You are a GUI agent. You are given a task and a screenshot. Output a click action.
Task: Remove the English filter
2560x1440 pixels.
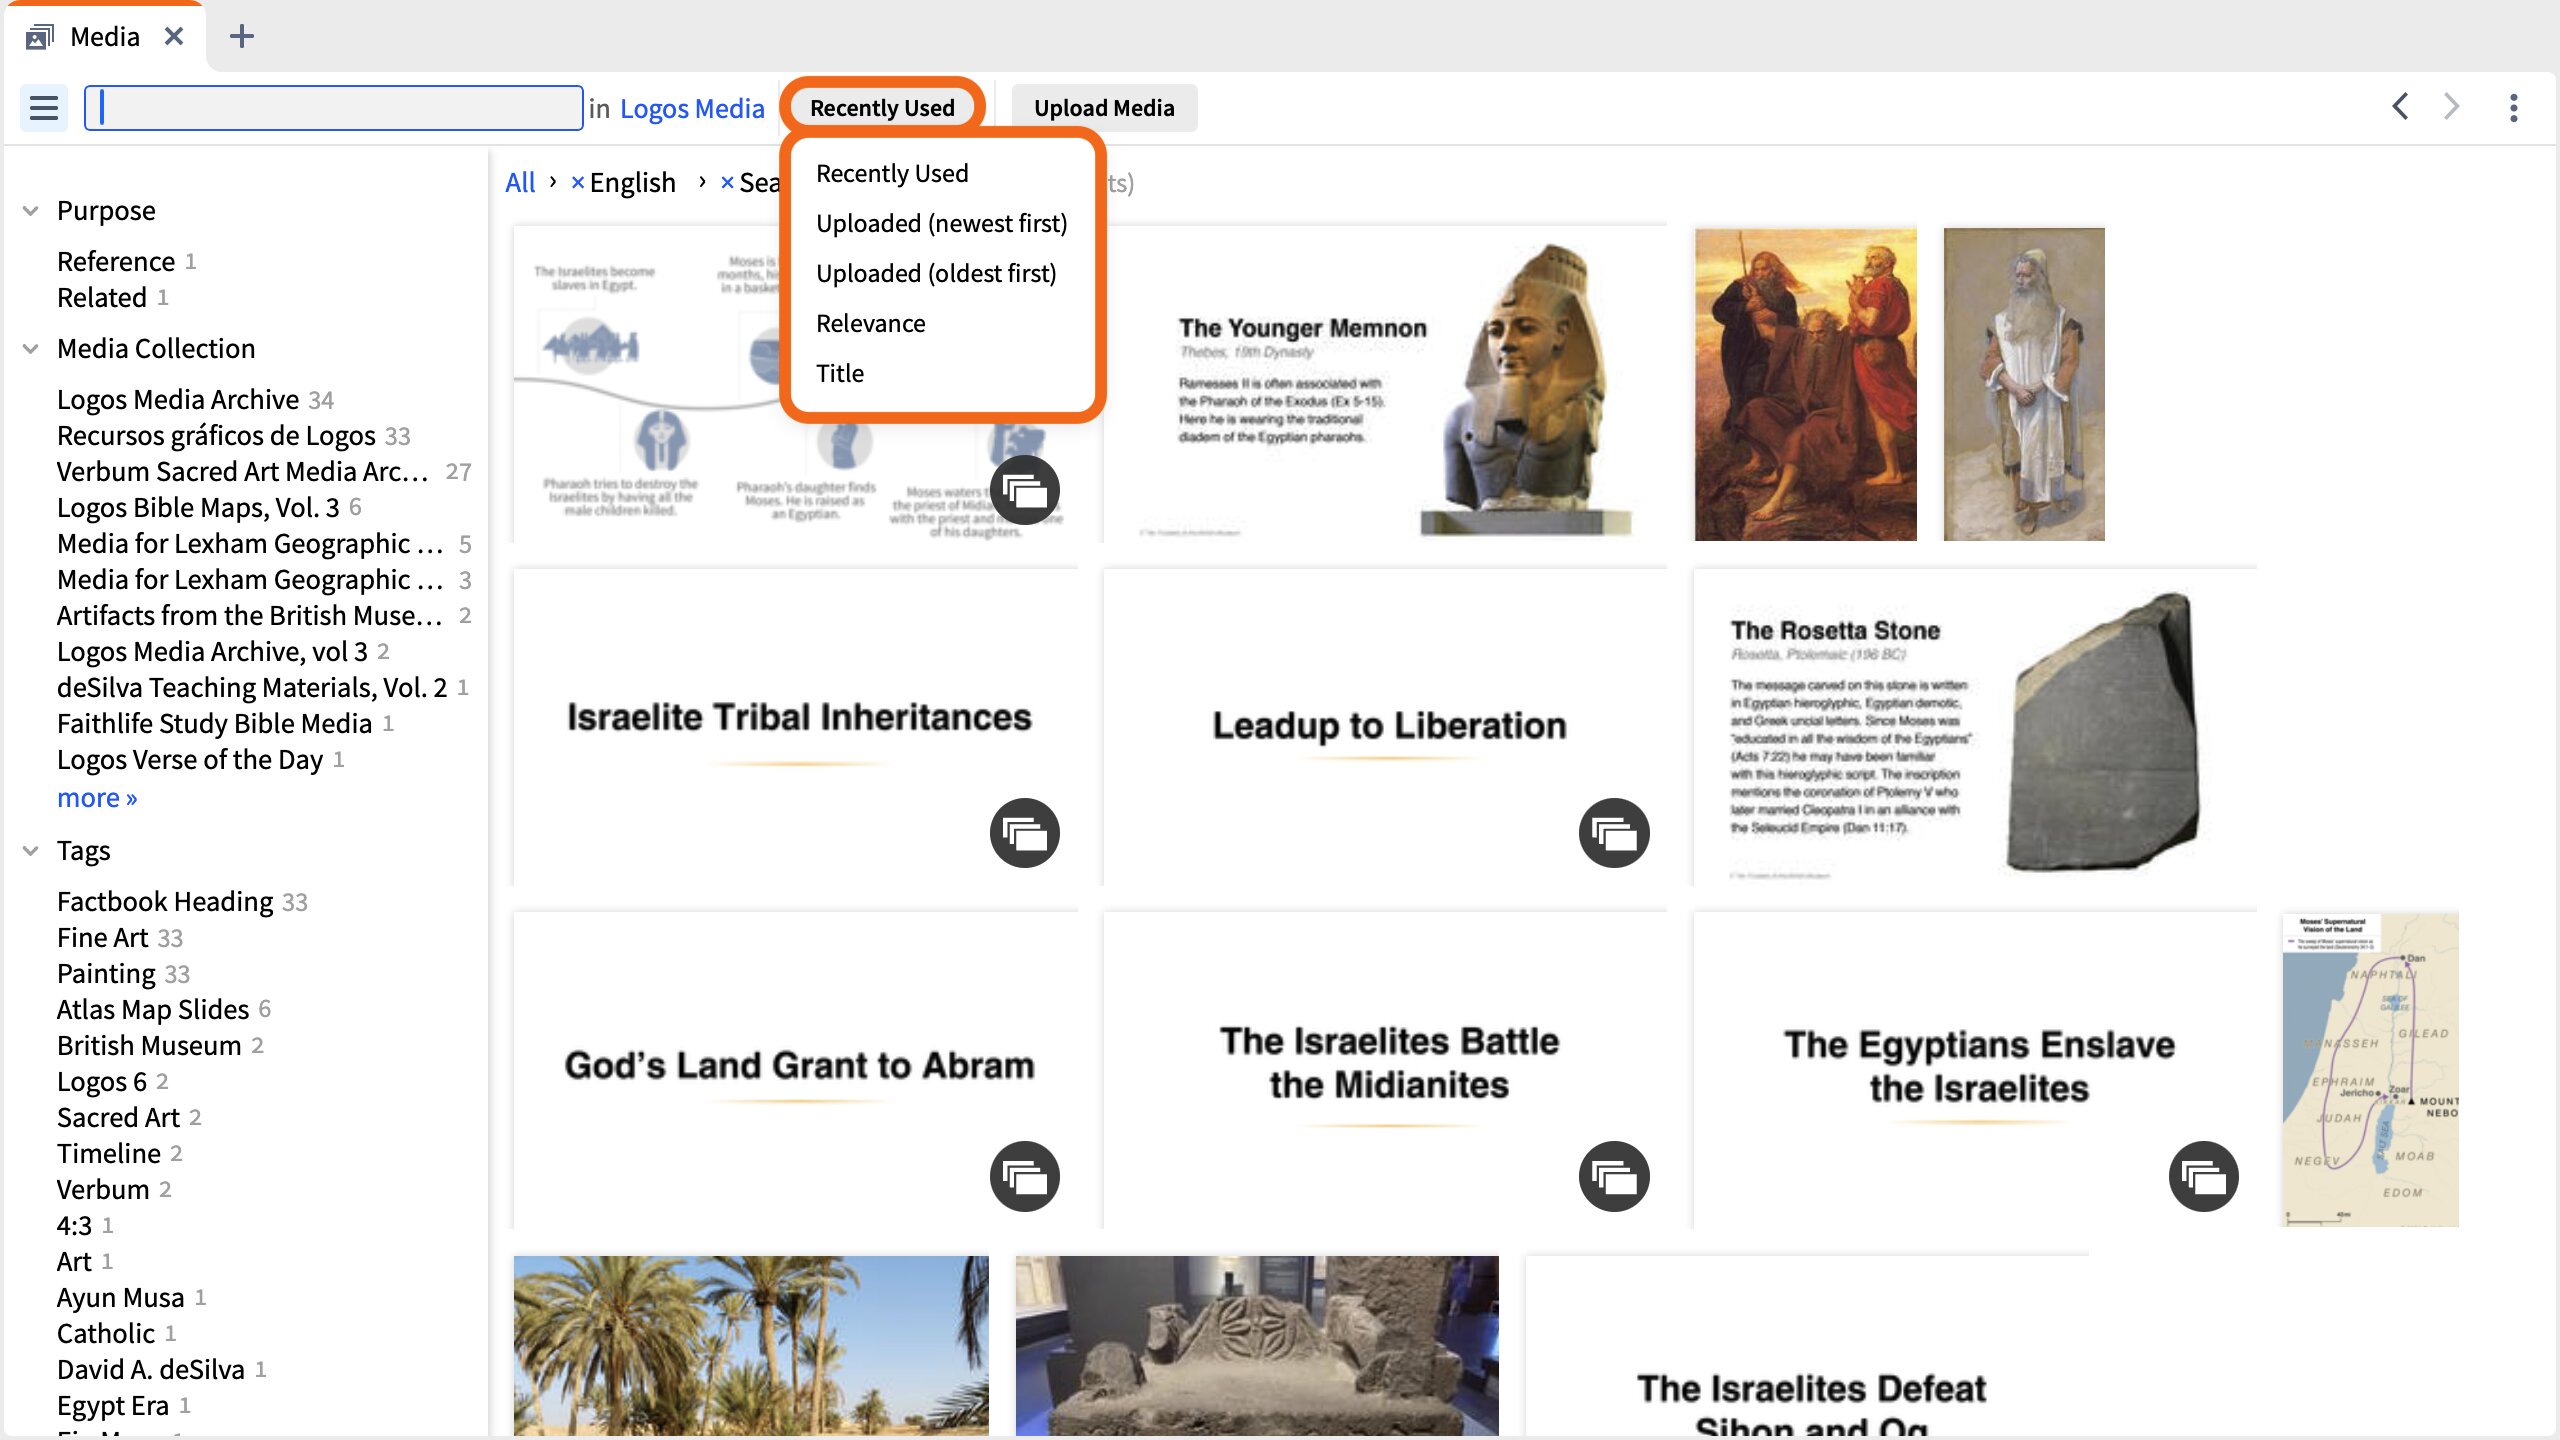pyautogui.click(x=577, y=183)
